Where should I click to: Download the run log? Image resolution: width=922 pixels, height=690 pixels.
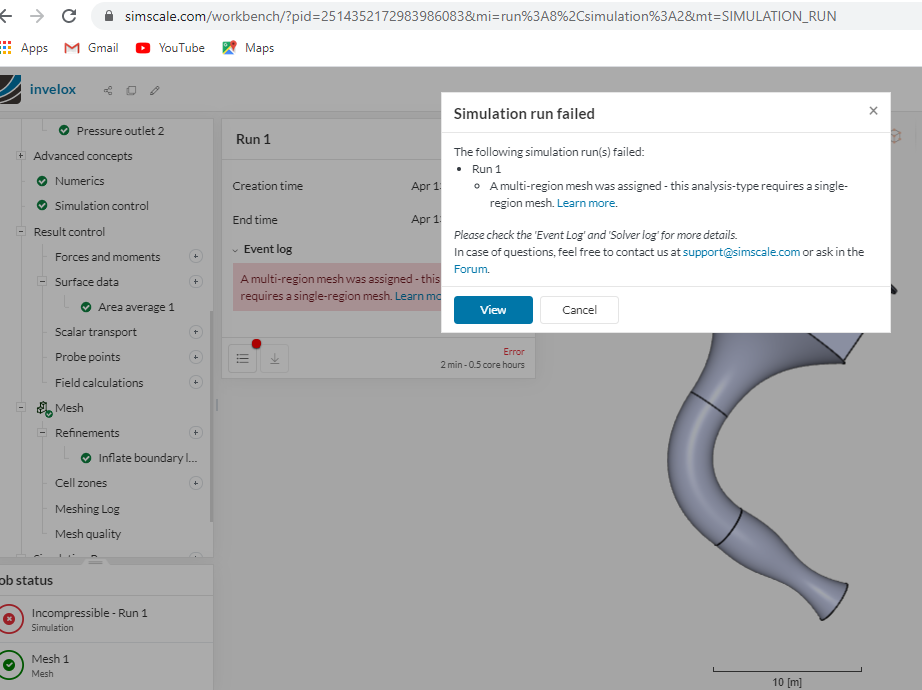point(274,357)
